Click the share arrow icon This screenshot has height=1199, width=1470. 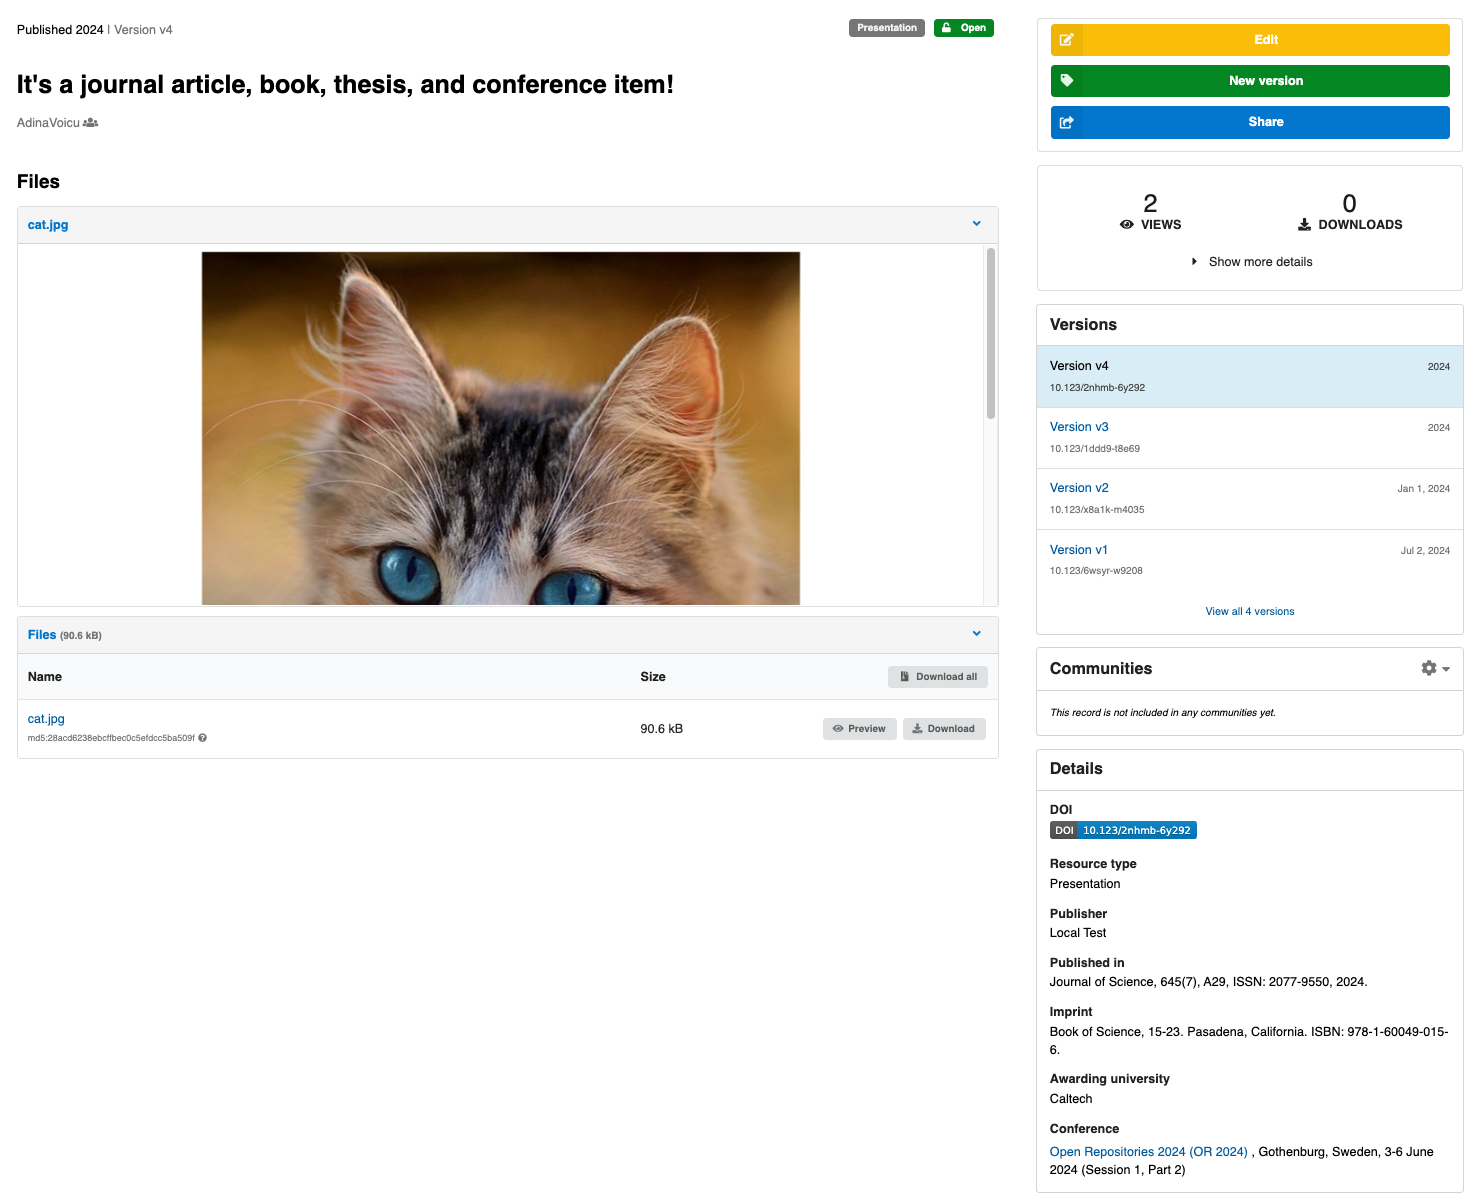coord(1067,122)
